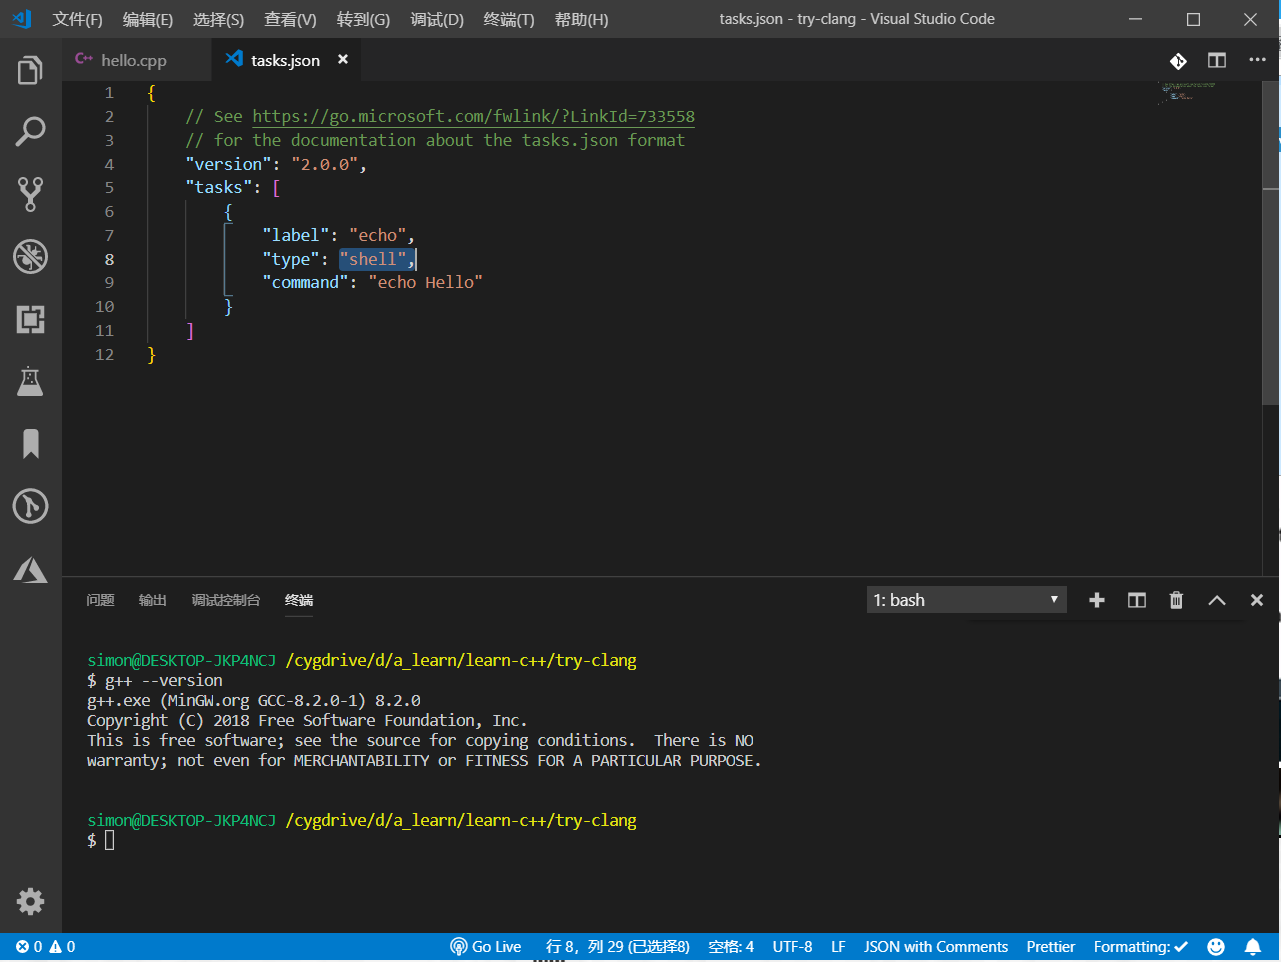This screenshot has width=1281, height=962.
Task: Maximize the panel with up chevron
Action: (1217, 600)
